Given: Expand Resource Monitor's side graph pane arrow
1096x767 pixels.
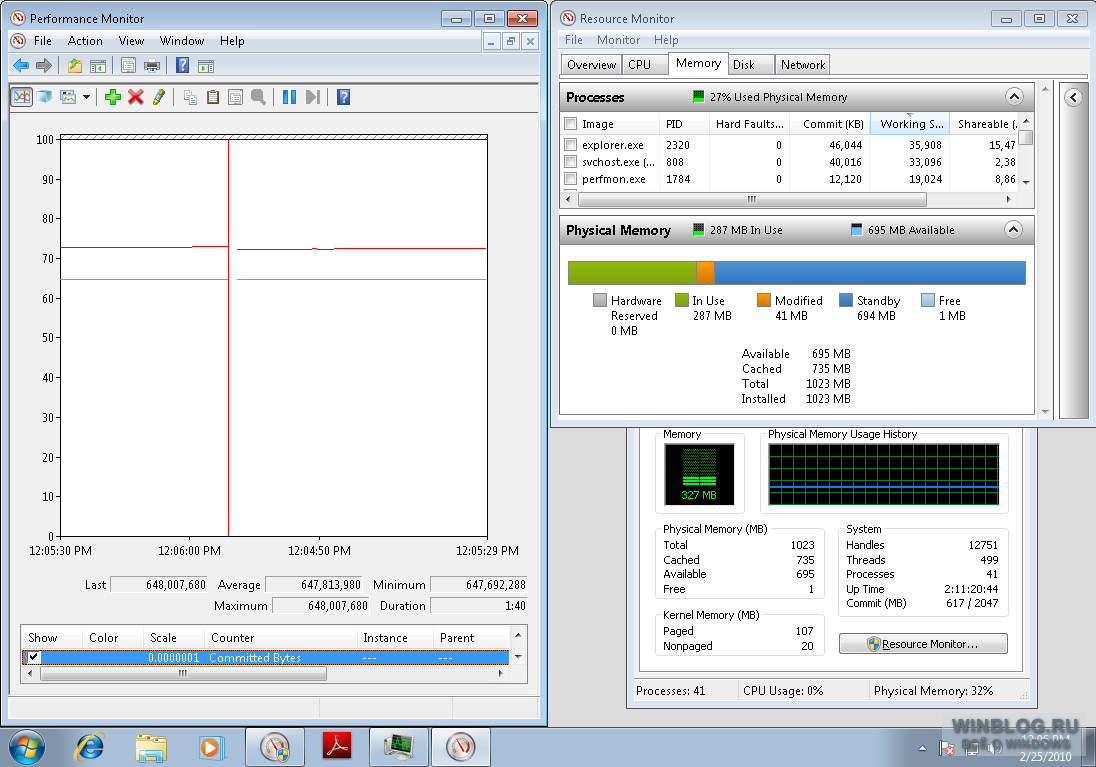Looking at the screenshot, I should click(x=1074, y=97).
